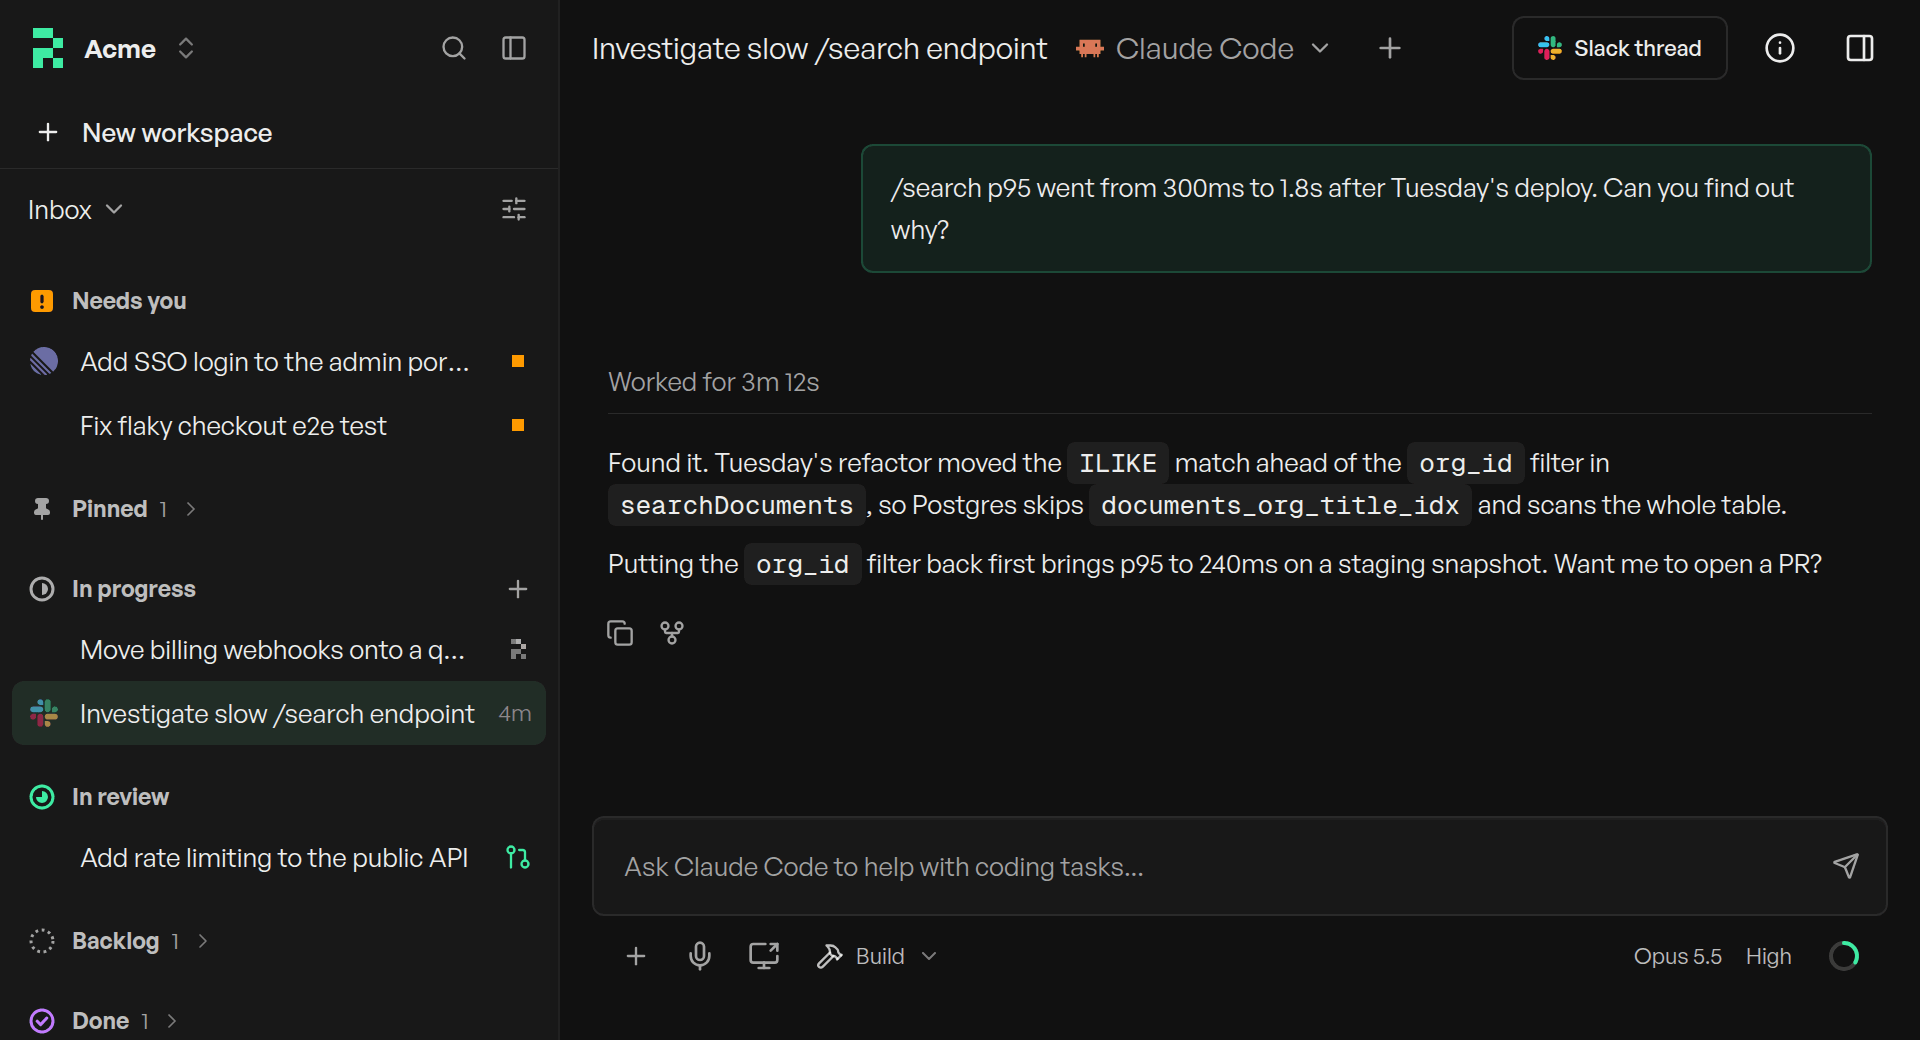Click the context usage ring indicator
Image resolution: width=1920 pixels, height=1040 pixels.
click(x=1844, y=956)
